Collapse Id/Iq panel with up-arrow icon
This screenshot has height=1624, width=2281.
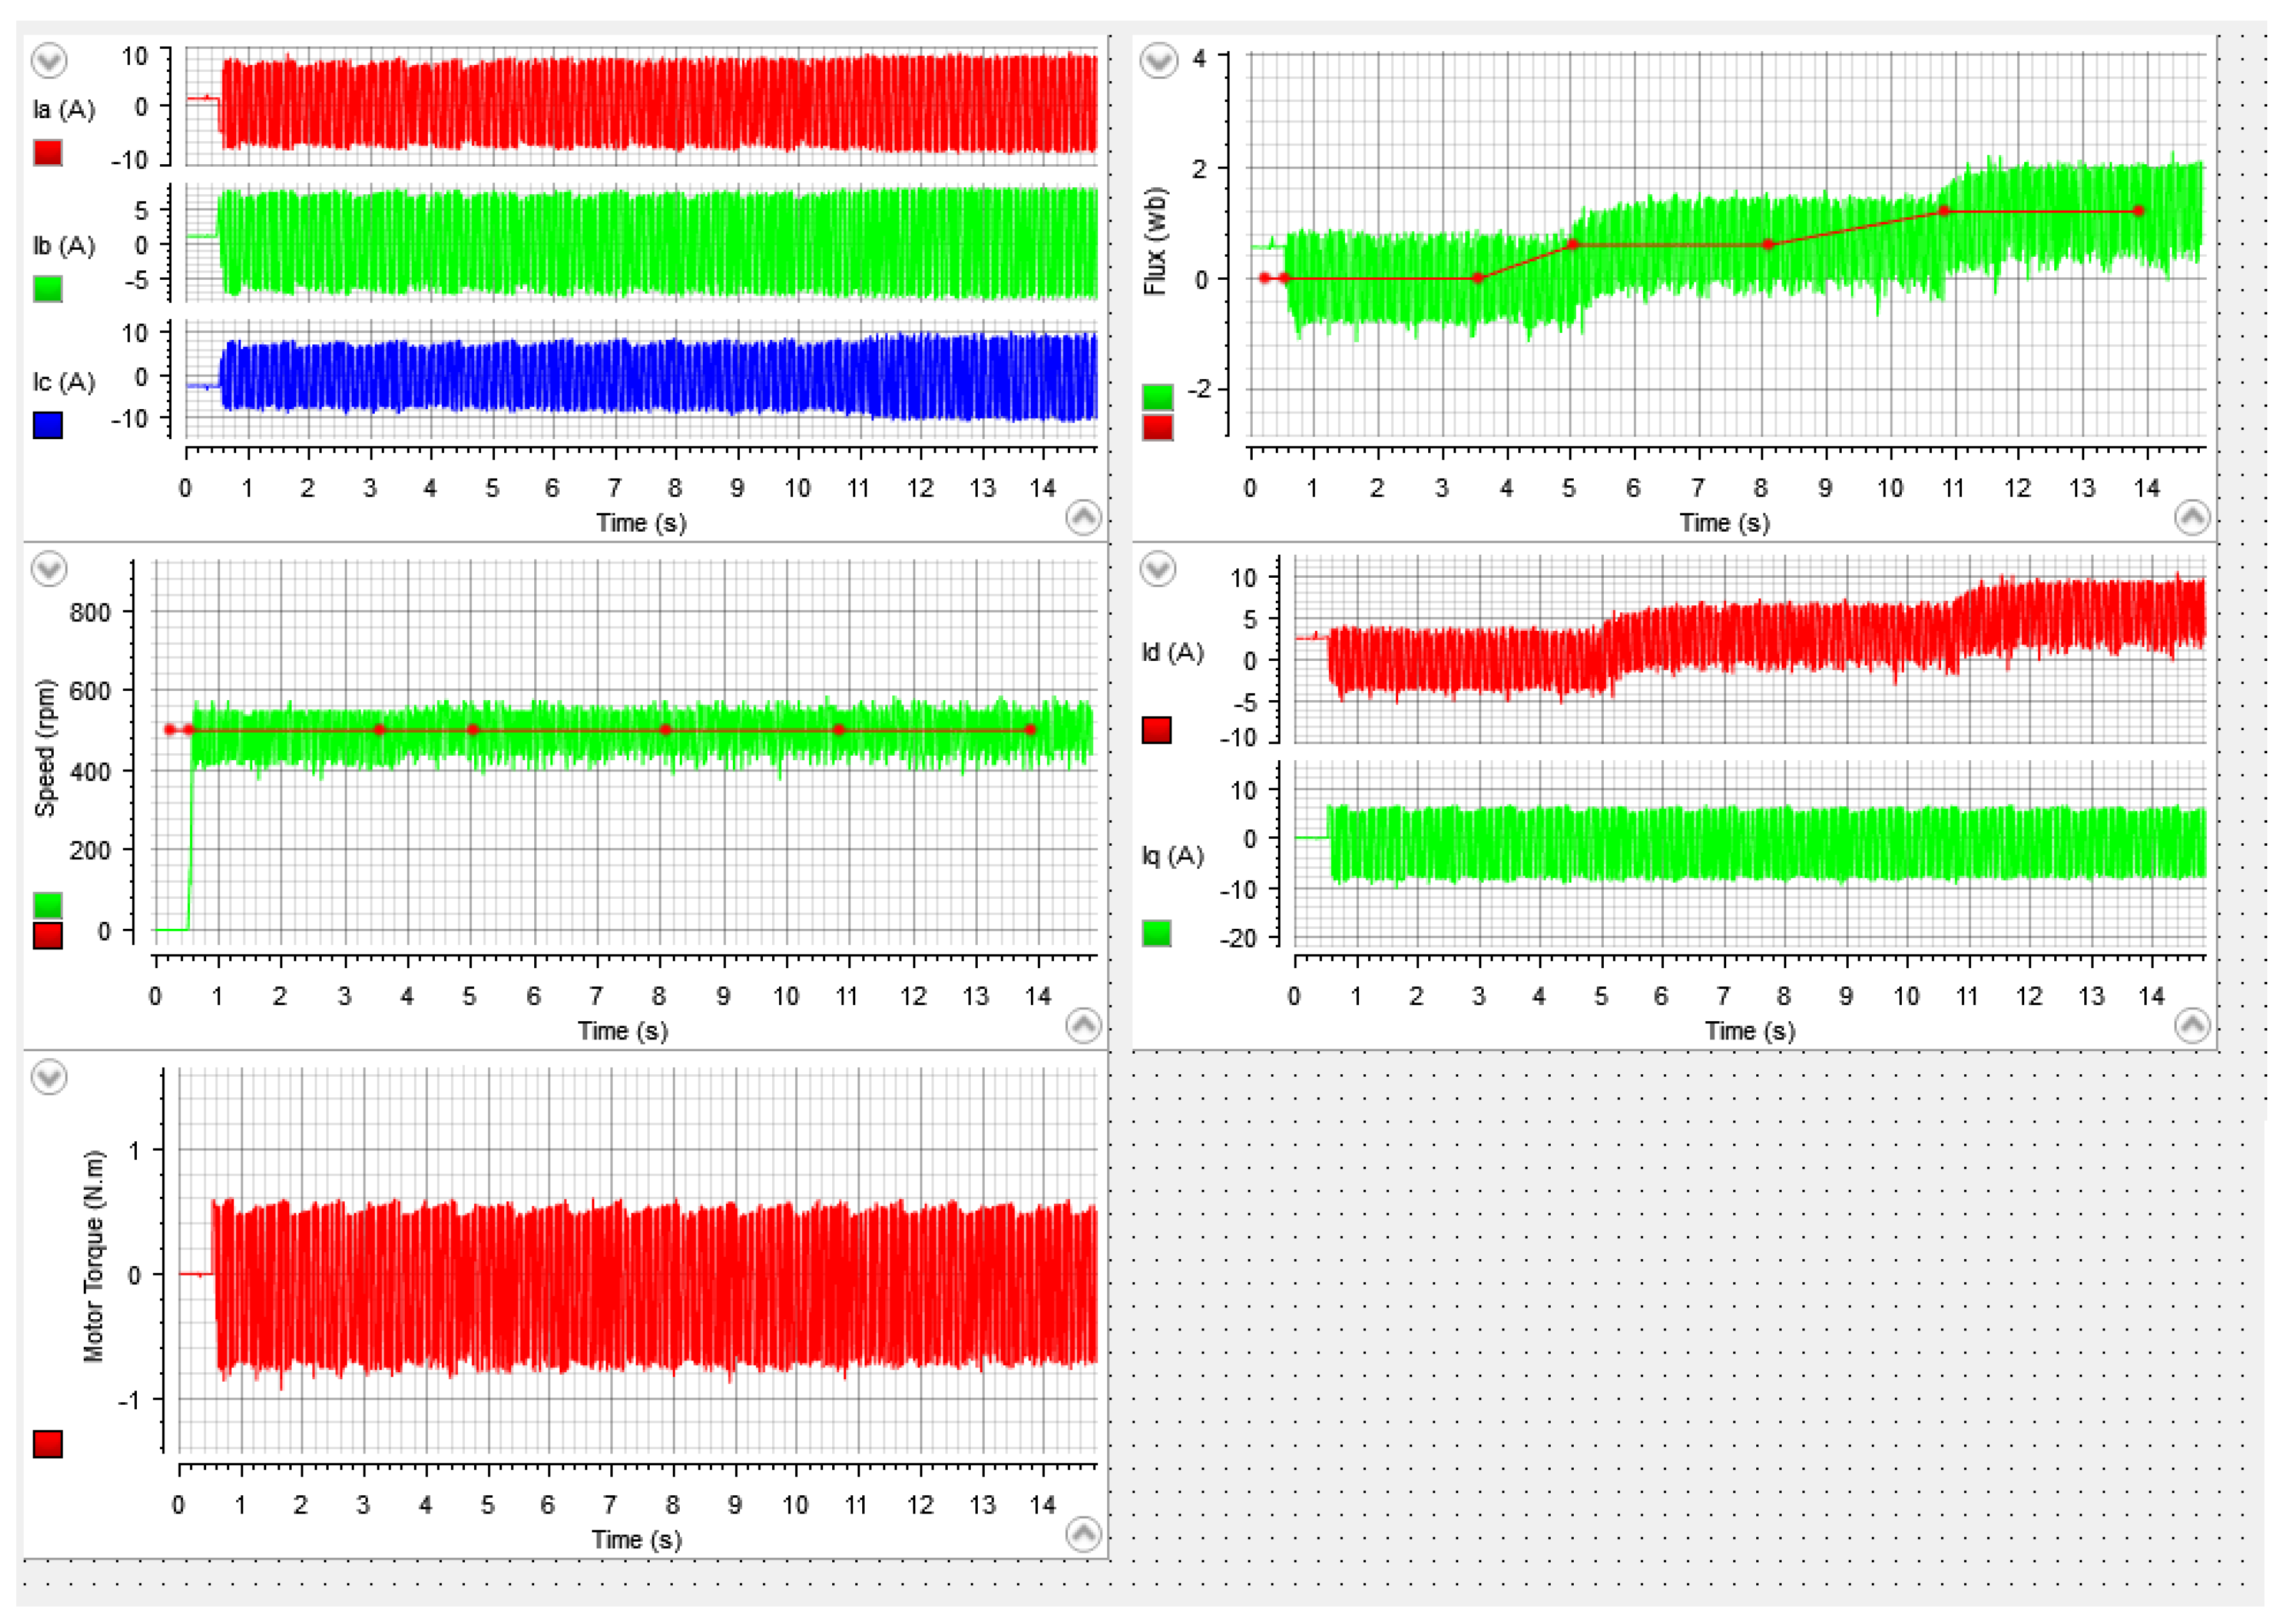pyautogui.click(x=2192, y=1025)
